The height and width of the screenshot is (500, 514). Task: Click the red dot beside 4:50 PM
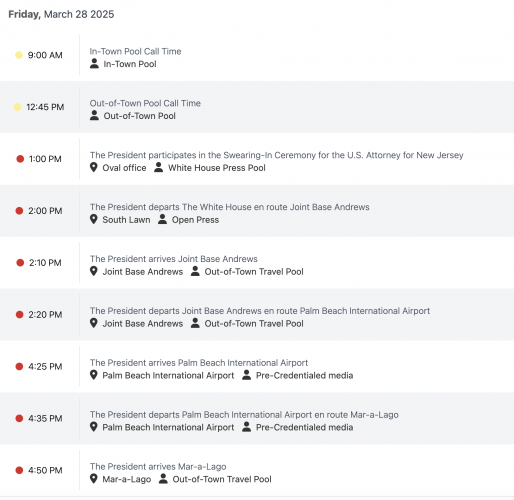tap(19, 470)
